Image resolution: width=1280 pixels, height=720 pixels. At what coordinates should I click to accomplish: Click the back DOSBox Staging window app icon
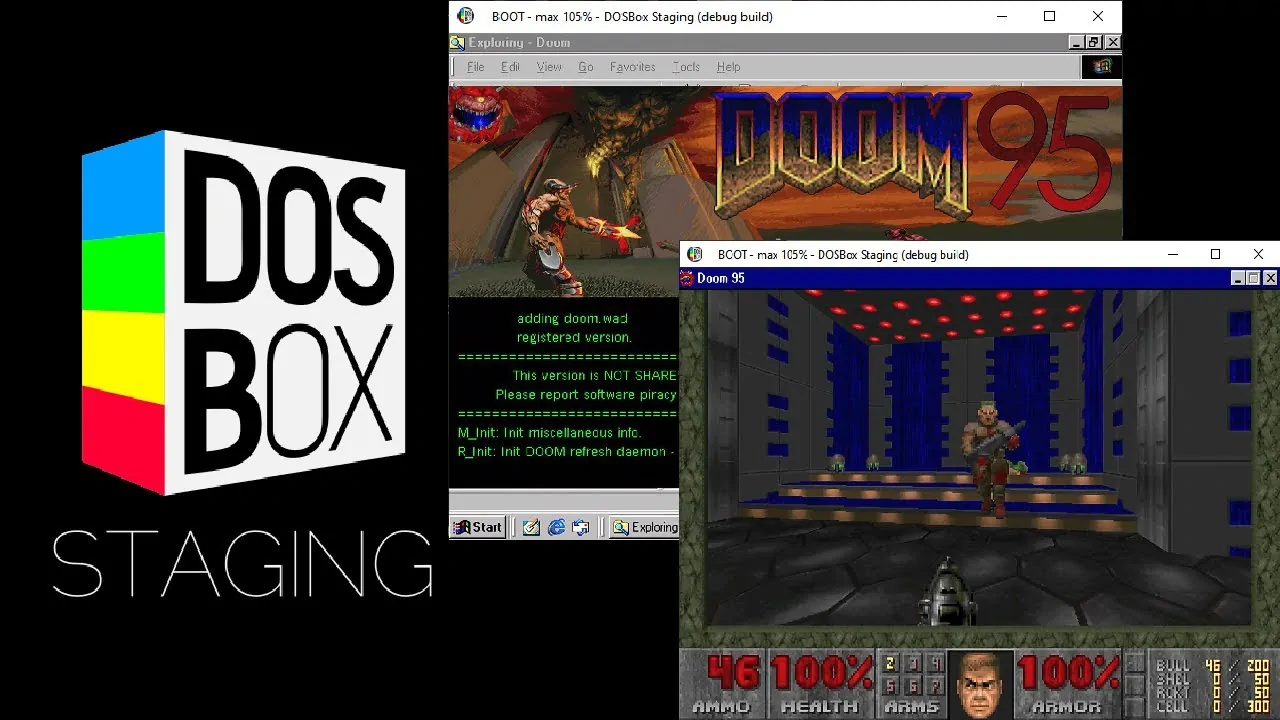coord(465,16)
